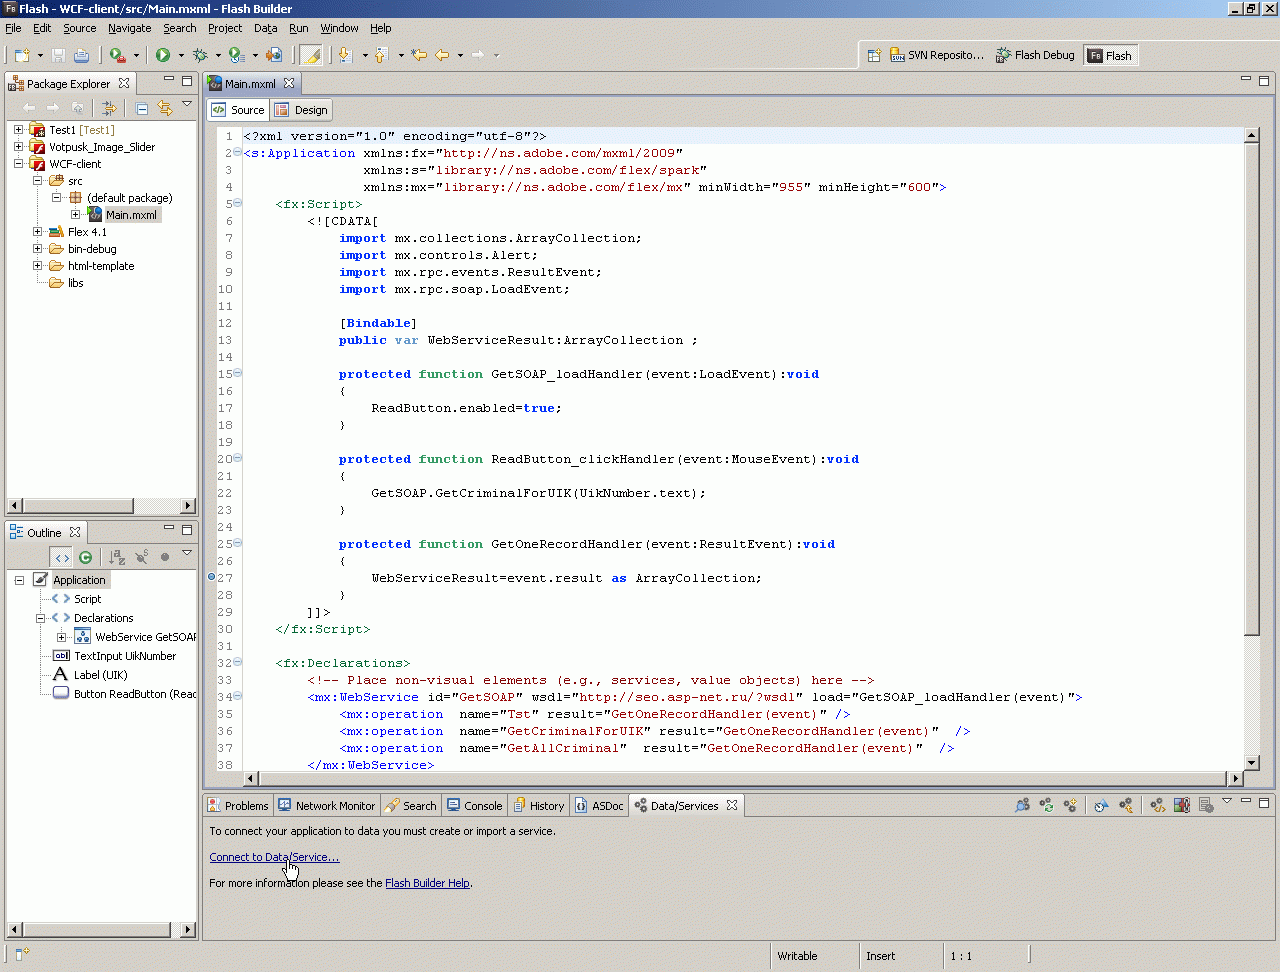Click the Mark Occurrences highlighter icon

click(x=311, y=55)
